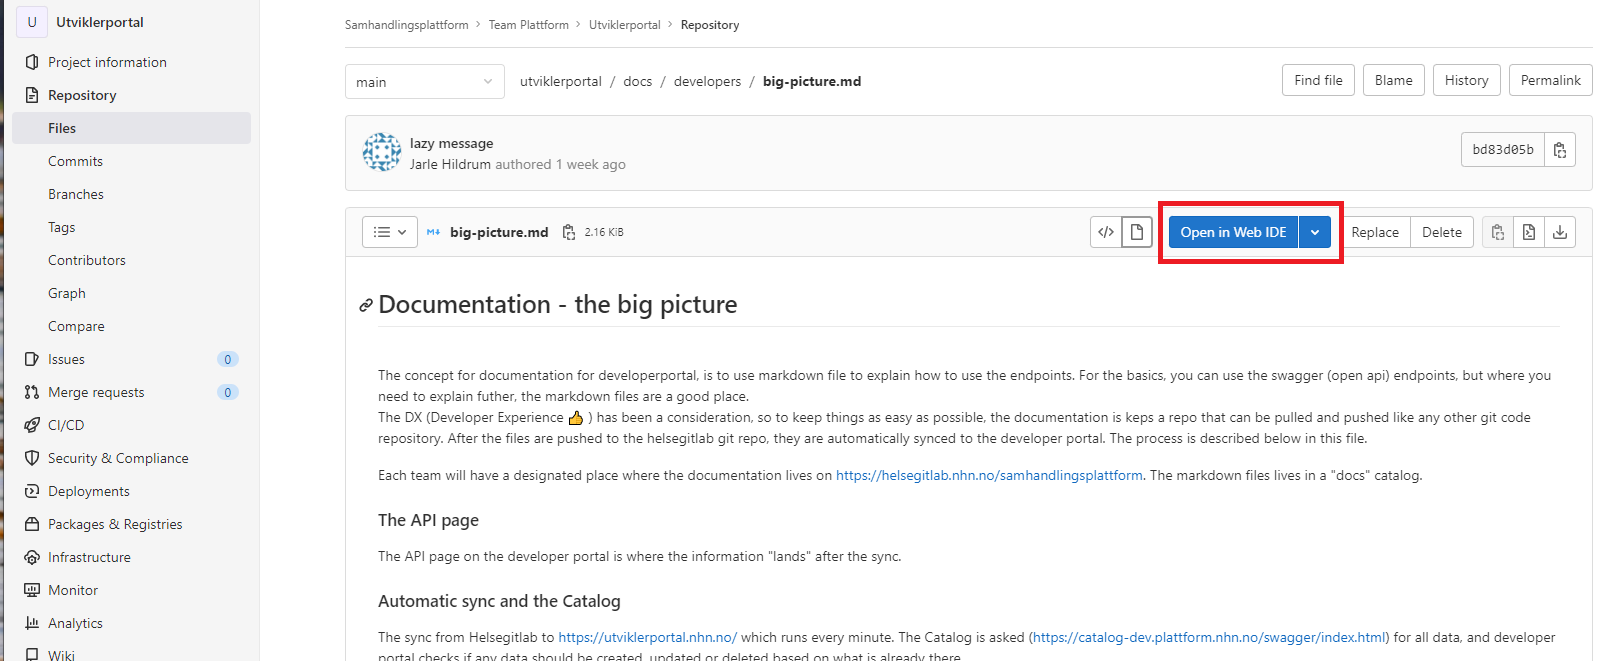Click Jarle Hildrum's author avatar
The width and height of the screenshot is (1617, 661).
[x=382, y=152]
